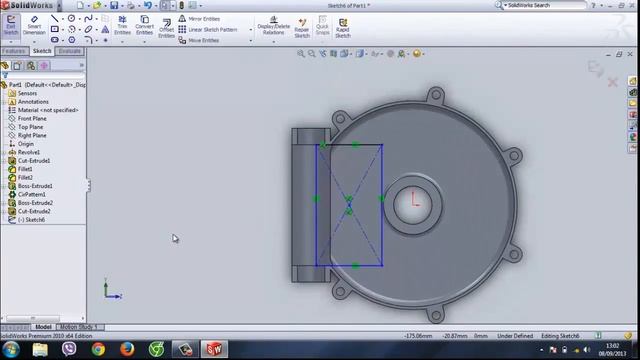The width and height of the screenshot is (640, 360).
Task: Select Top Plane in the tree
Action: coord(30,127)
